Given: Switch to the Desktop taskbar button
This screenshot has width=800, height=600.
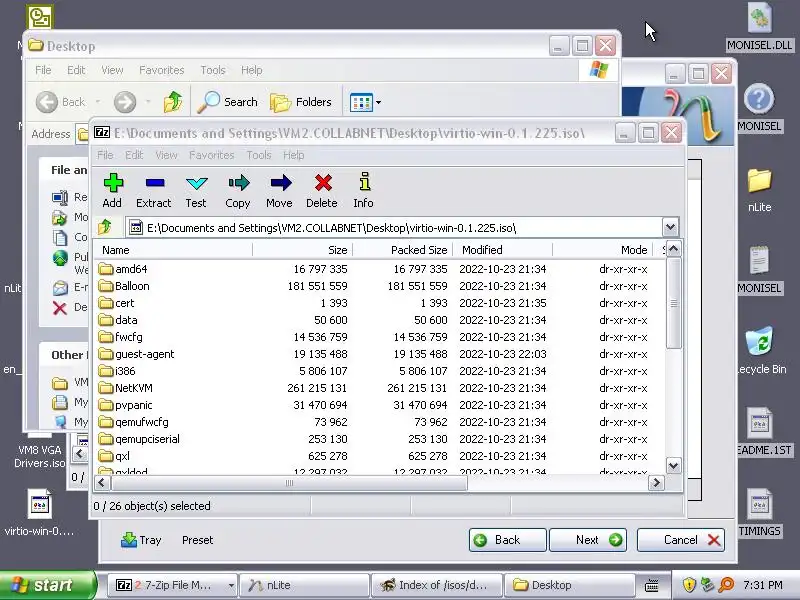Looking at the screenshot, I should [569, 585].
